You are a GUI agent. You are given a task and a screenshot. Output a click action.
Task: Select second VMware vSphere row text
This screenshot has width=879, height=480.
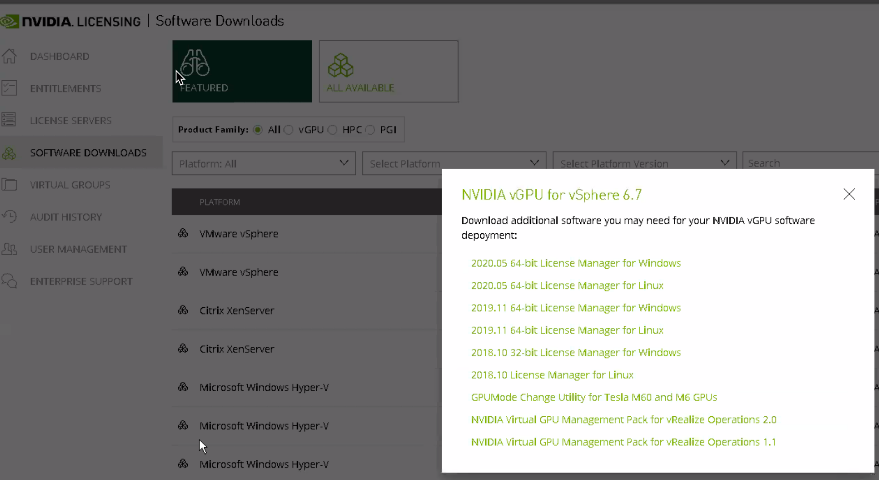tap(239, 272)
